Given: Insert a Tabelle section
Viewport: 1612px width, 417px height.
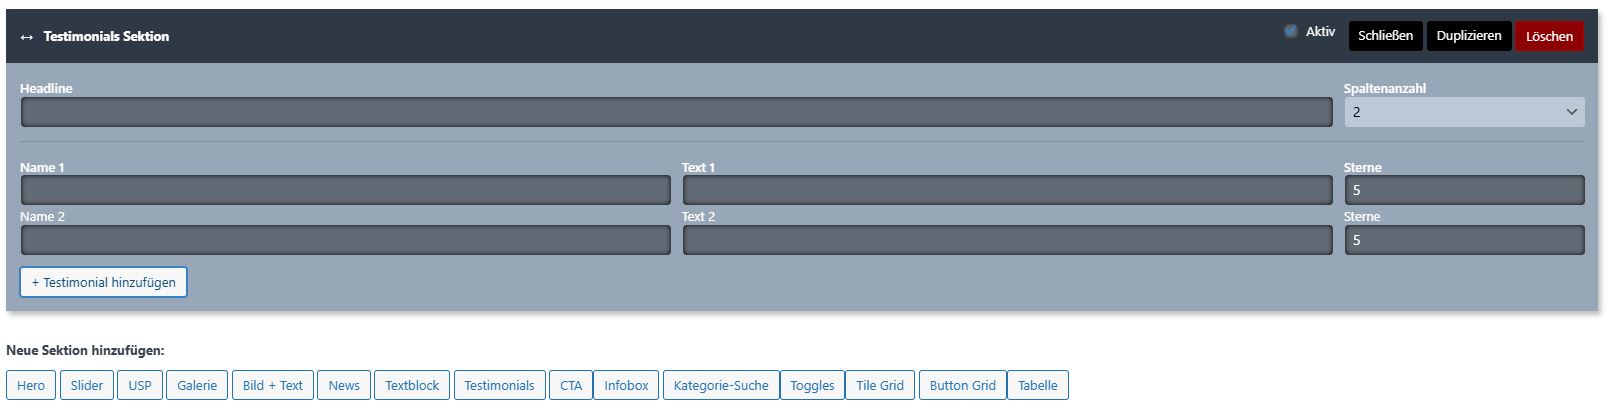Looking at the screenshot, I should point(1037,385).
